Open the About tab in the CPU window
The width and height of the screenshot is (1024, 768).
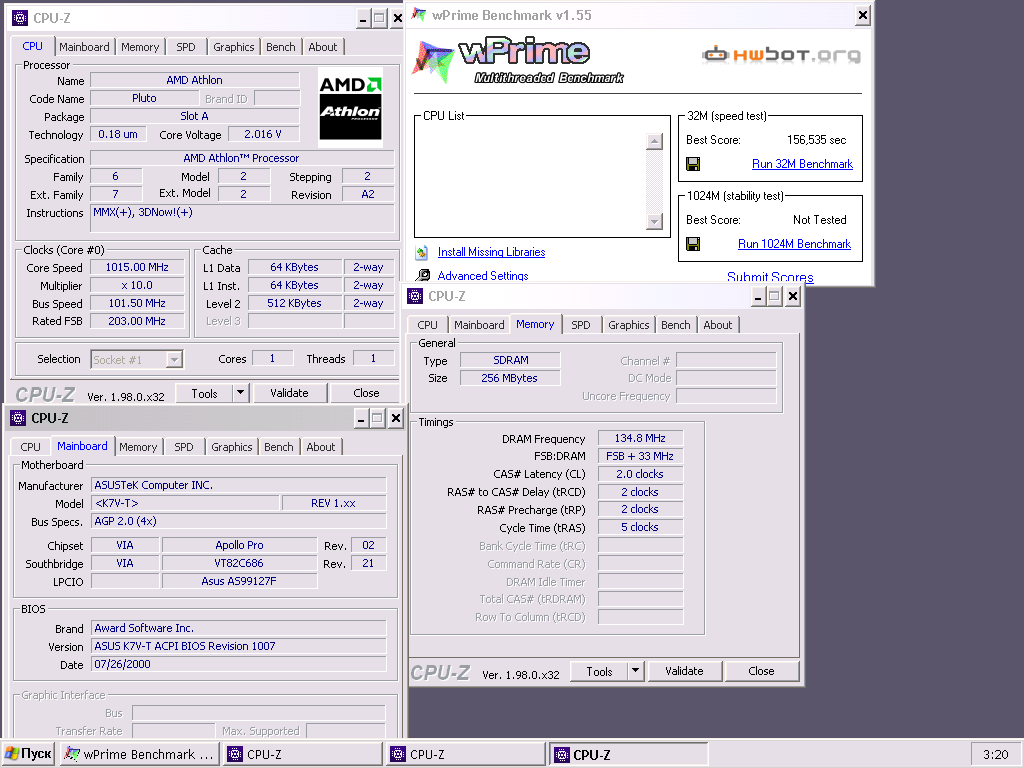pyautogui.click(x=323, y=47)
